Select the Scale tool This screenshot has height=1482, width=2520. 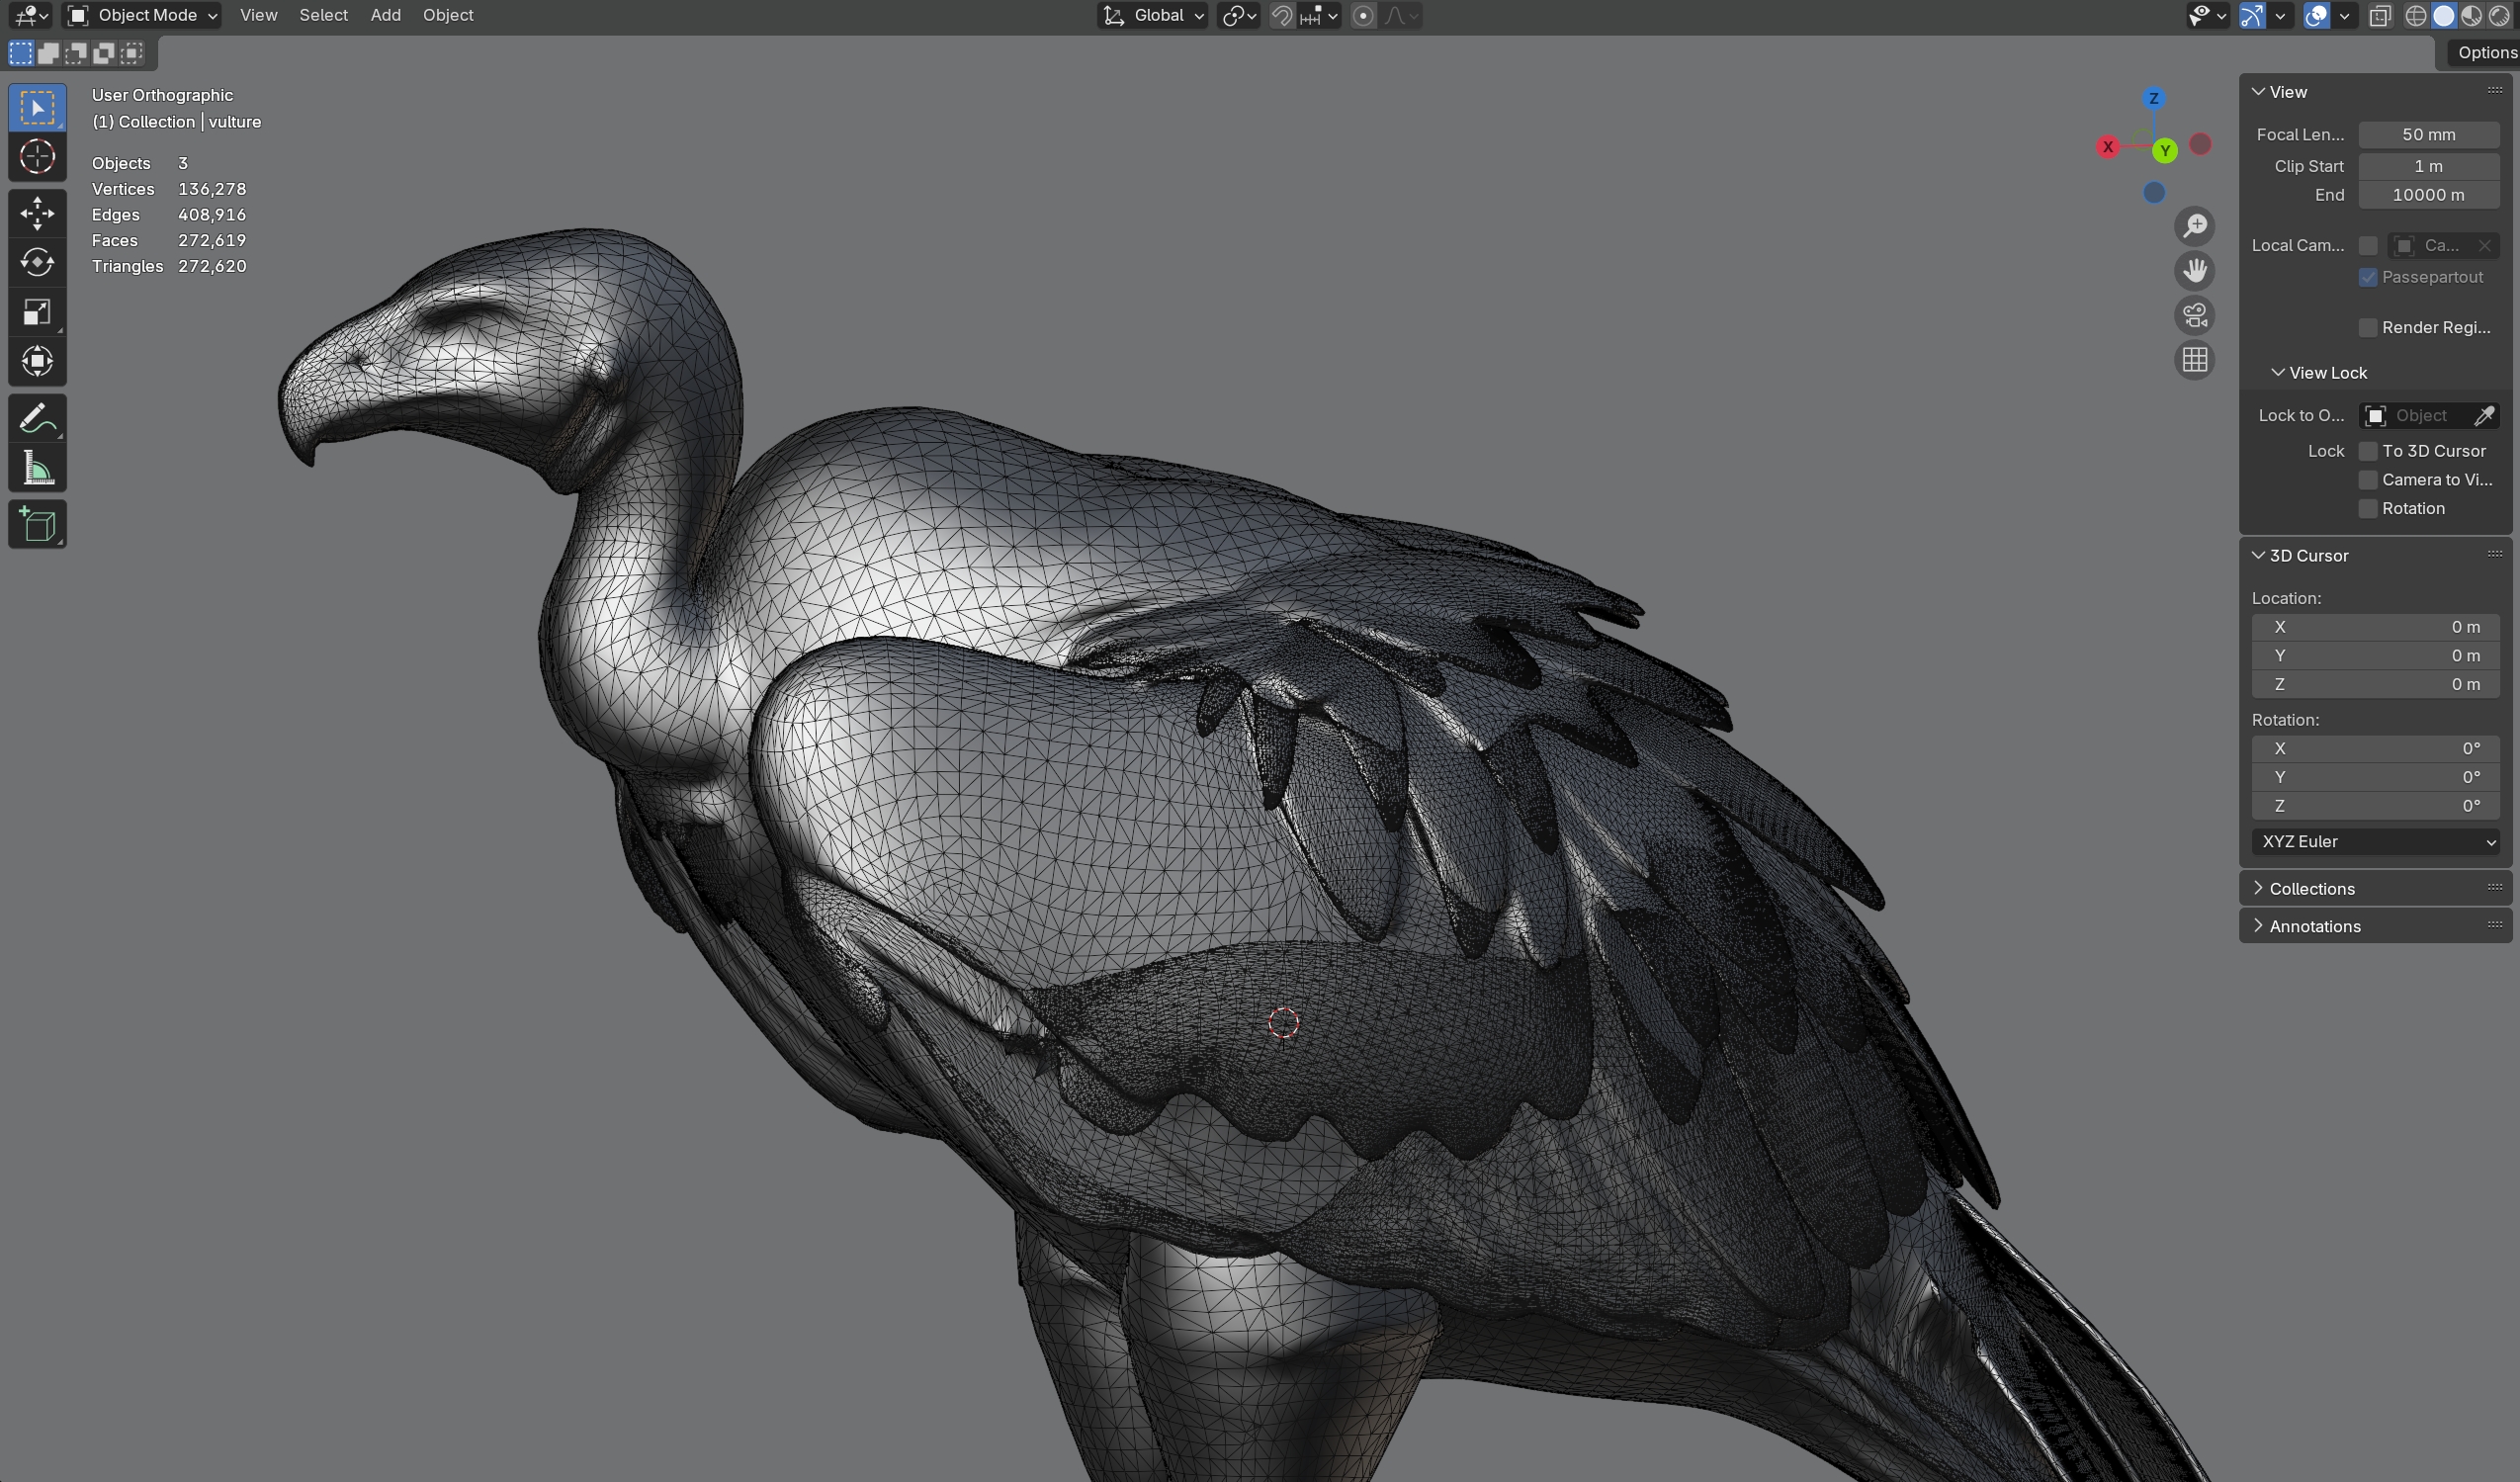[x=37, y=312]
